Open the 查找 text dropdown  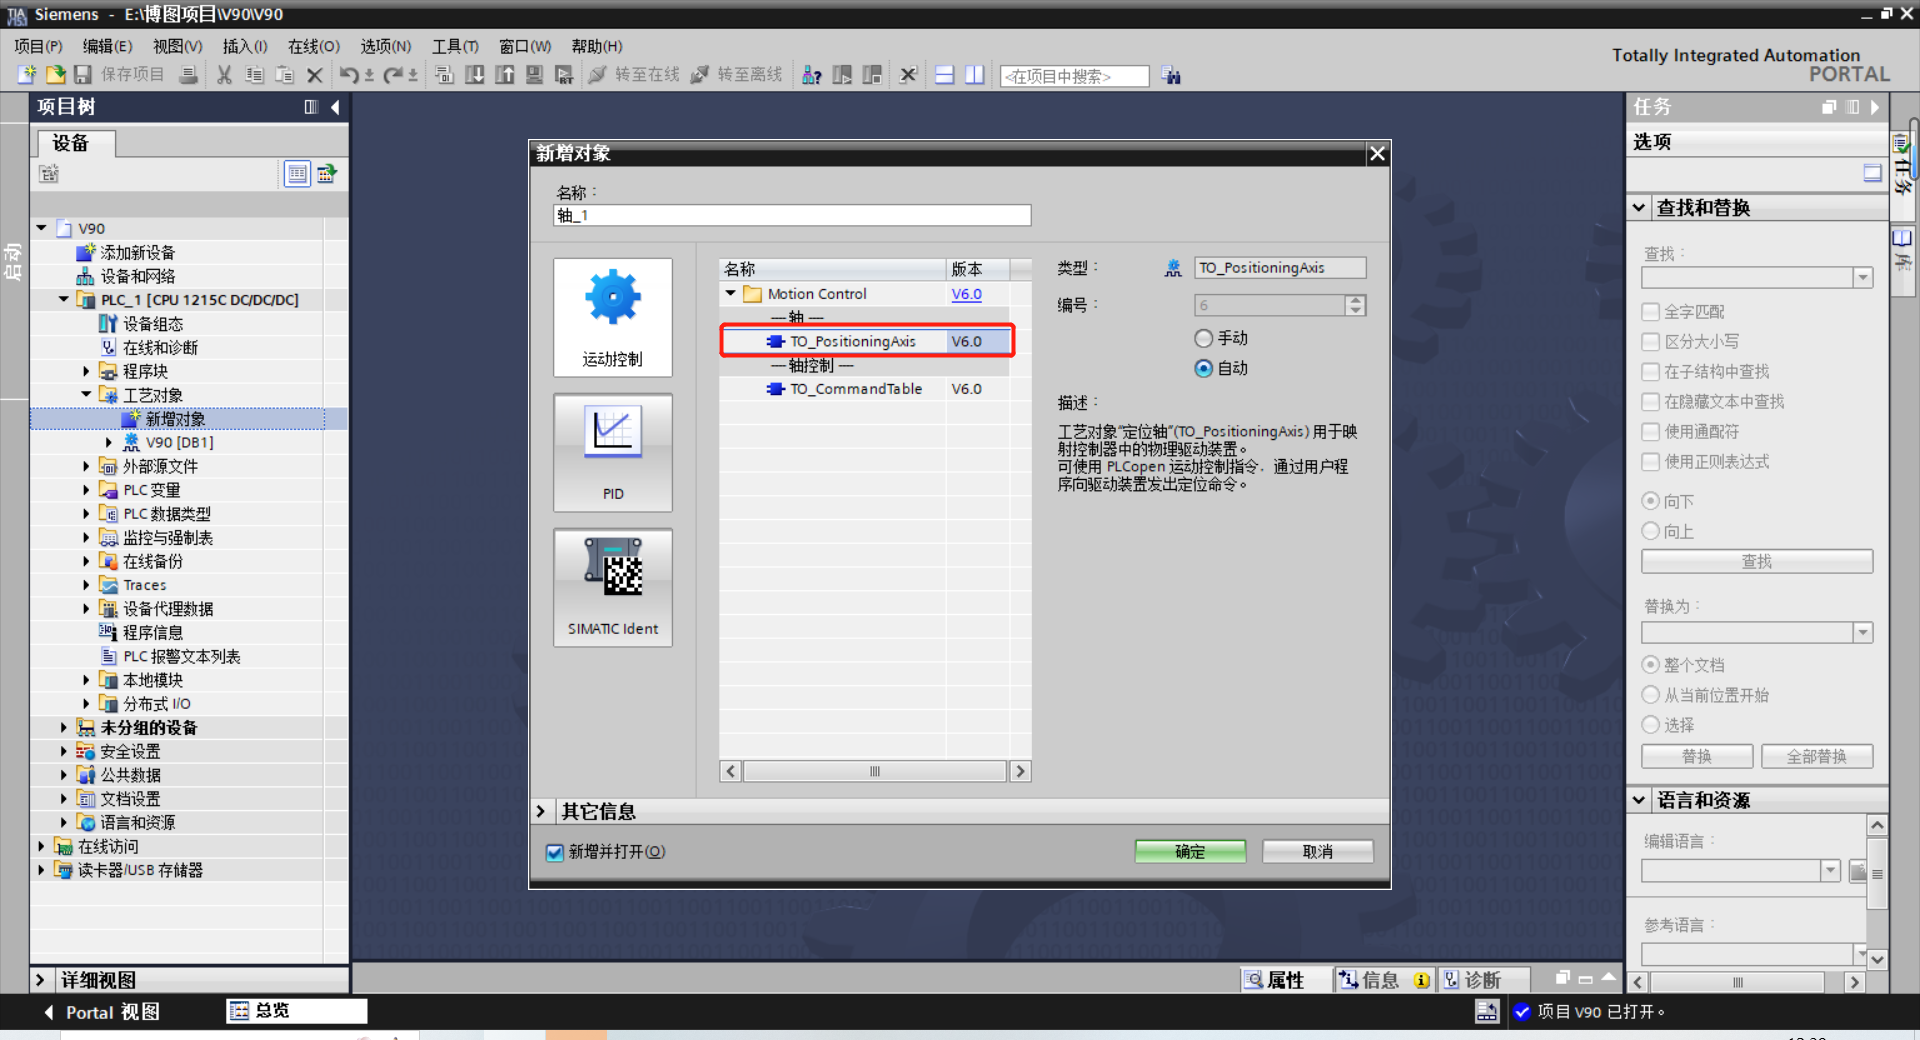1862,277
